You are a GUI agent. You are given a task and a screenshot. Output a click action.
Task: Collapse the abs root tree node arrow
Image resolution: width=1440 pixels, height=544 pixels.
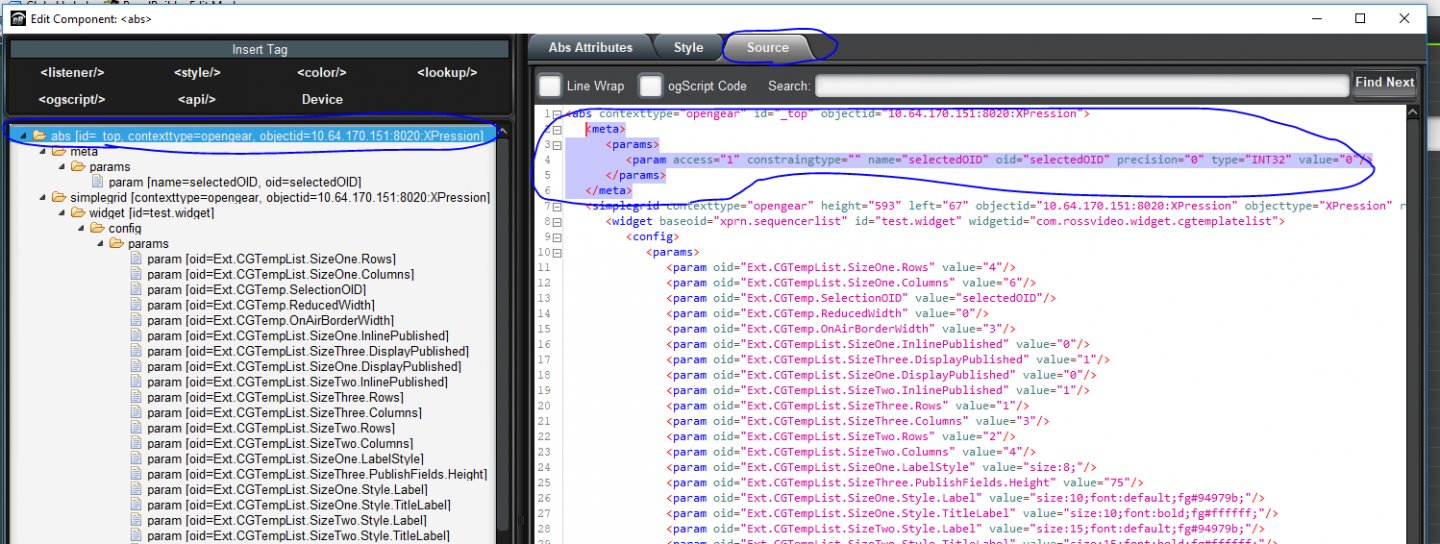[23, 136]
